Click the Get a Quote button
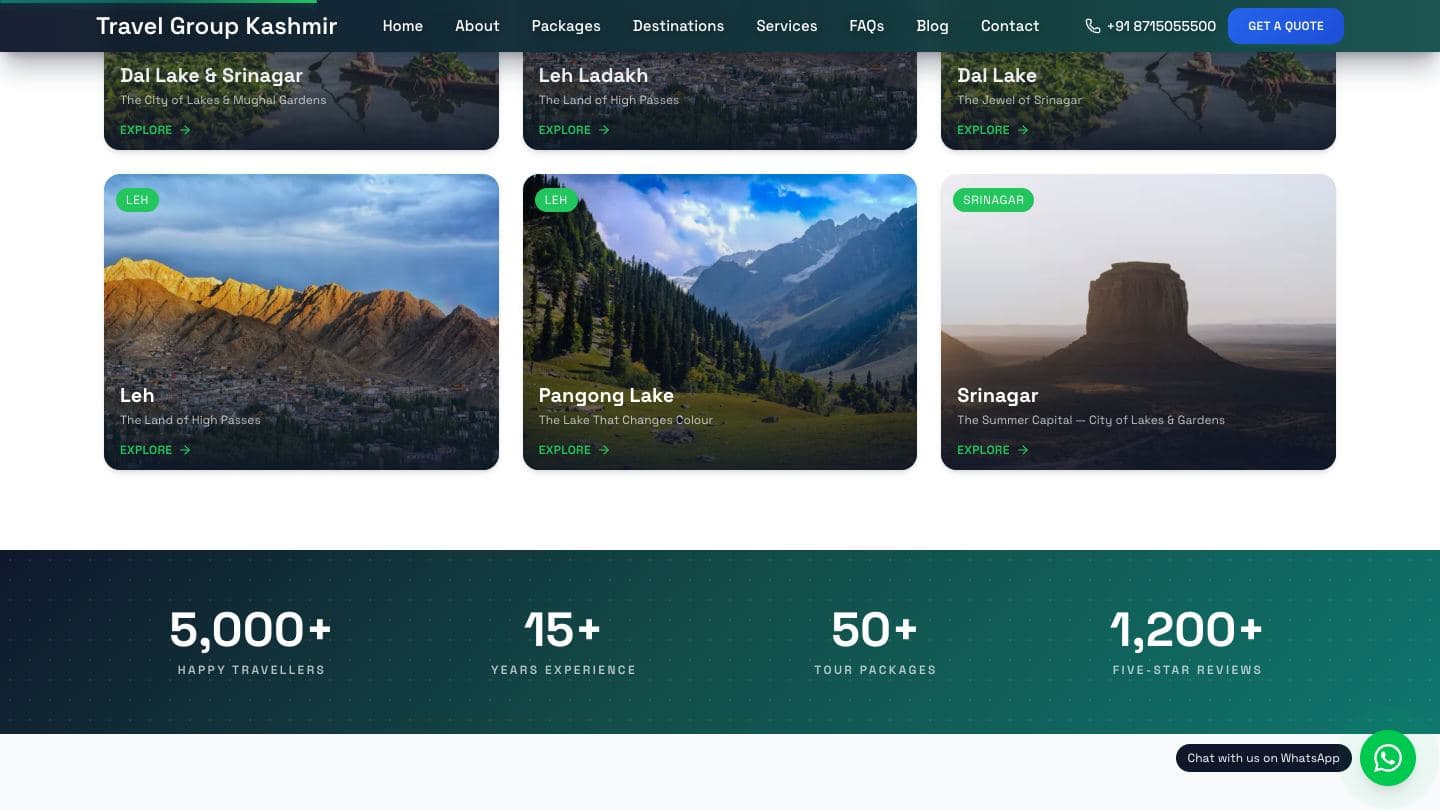 pyautogui.click(x=1286, y=26)
